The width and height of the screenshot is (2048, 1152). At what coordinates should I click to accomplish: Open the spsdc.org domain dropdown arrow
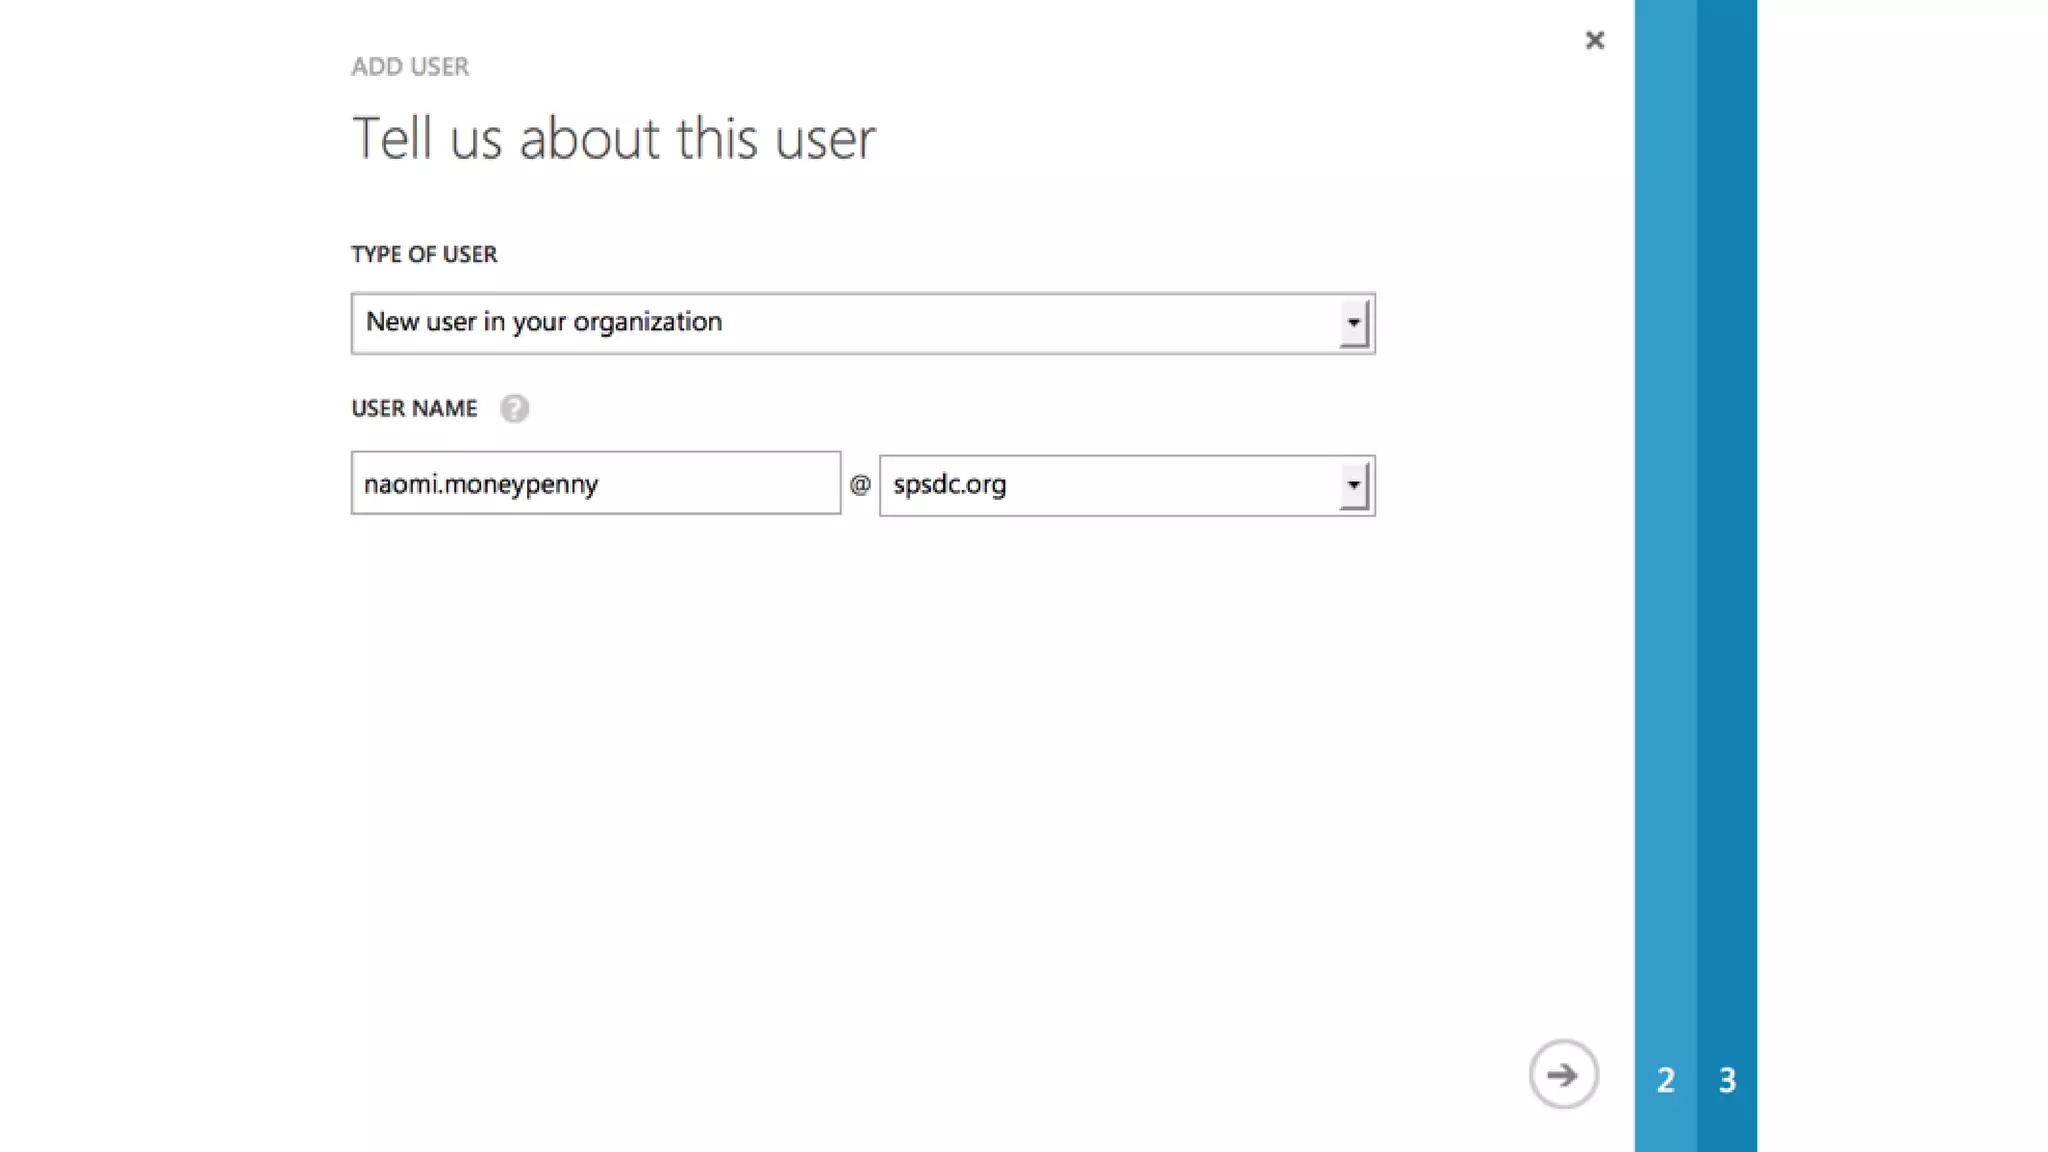pos(1353,486)
